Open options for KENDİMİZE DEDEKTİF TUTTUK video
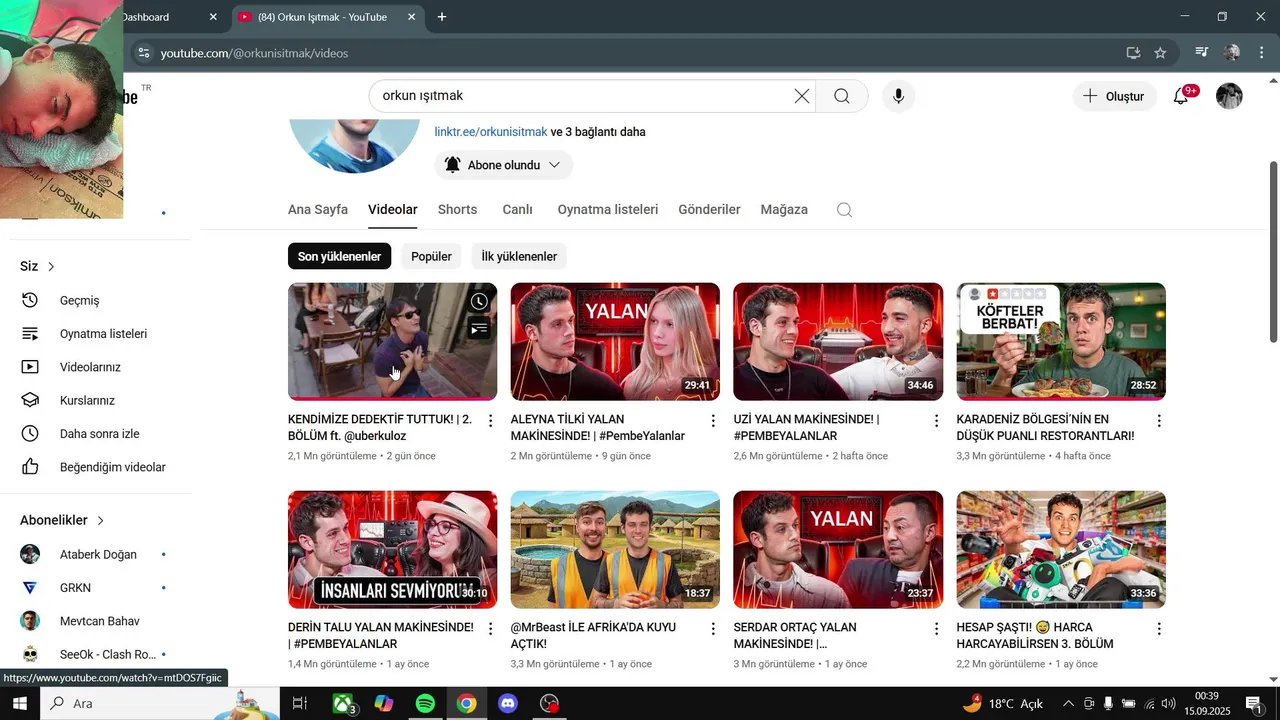The height and width of the screenshot is (720, 1280). [x=490, y=421]
